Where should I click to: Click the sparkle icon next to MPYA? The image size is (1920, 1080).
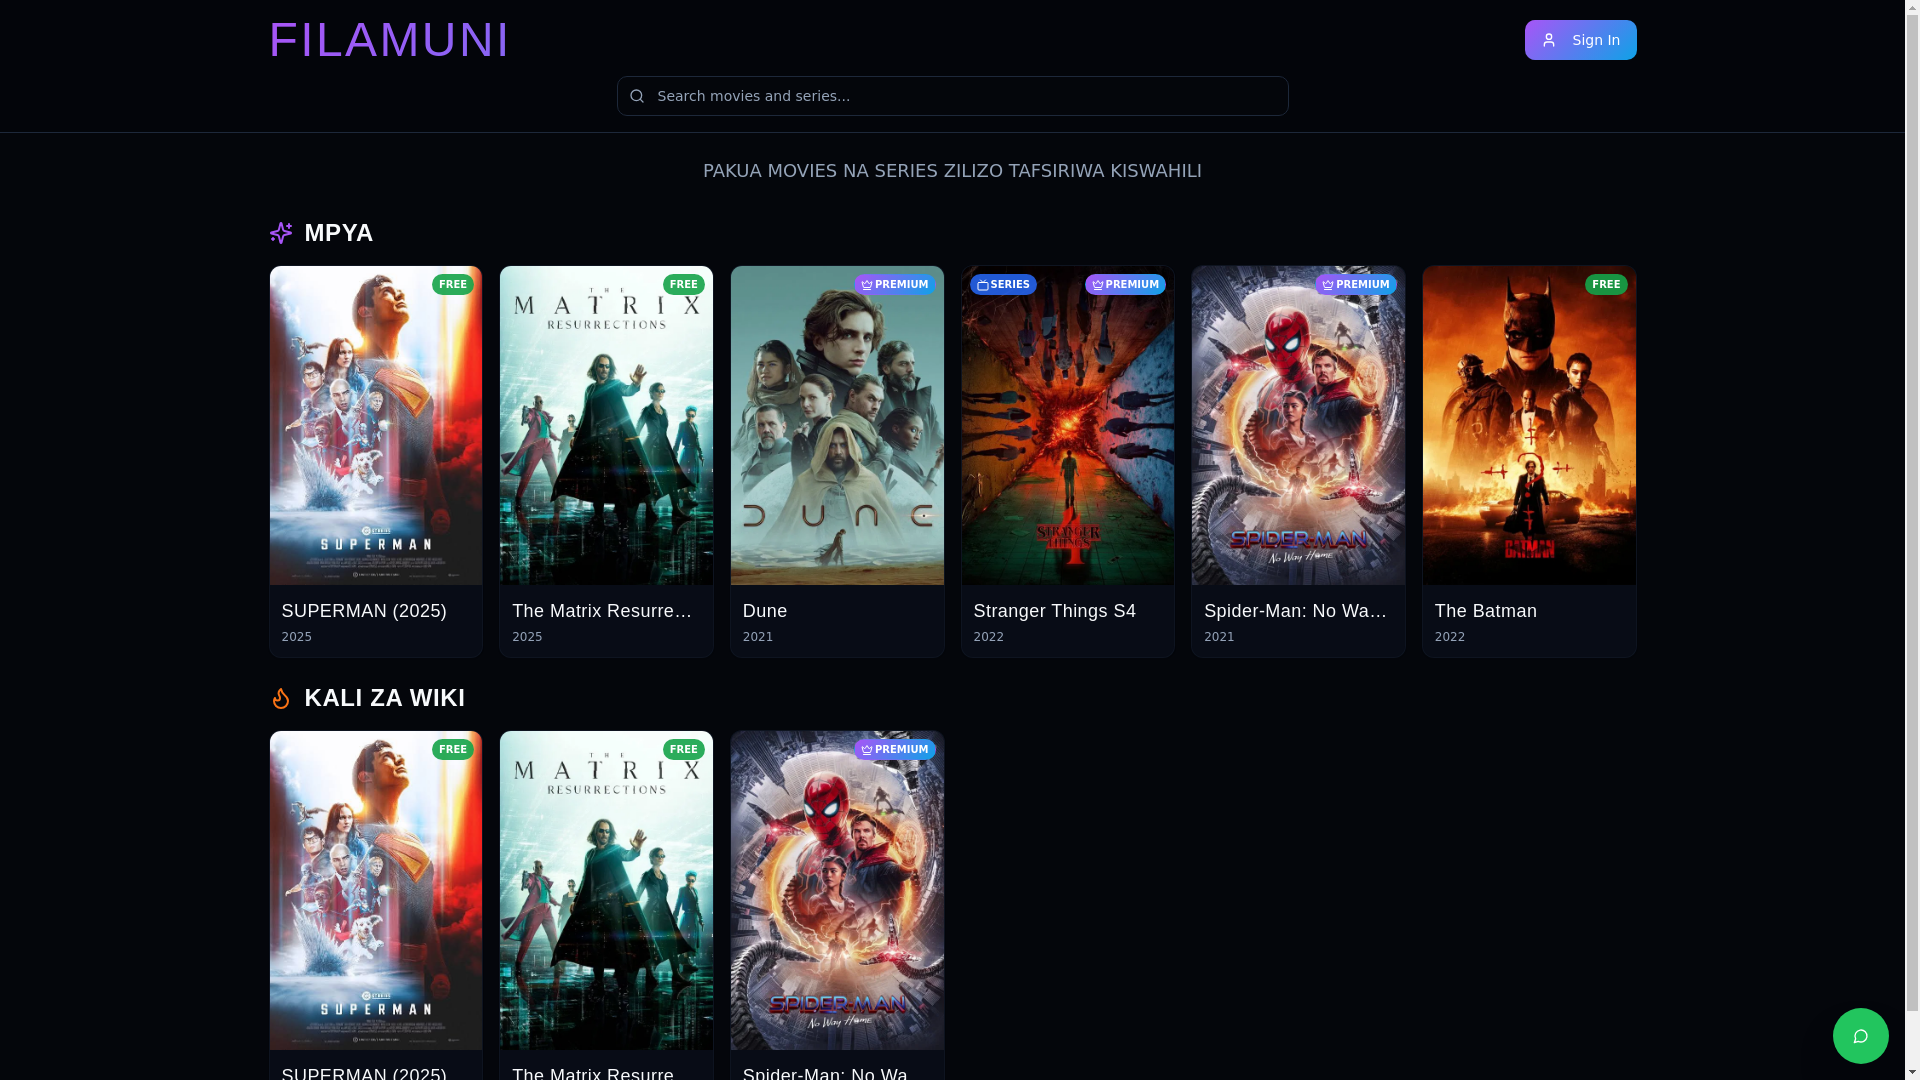[281, 233]
